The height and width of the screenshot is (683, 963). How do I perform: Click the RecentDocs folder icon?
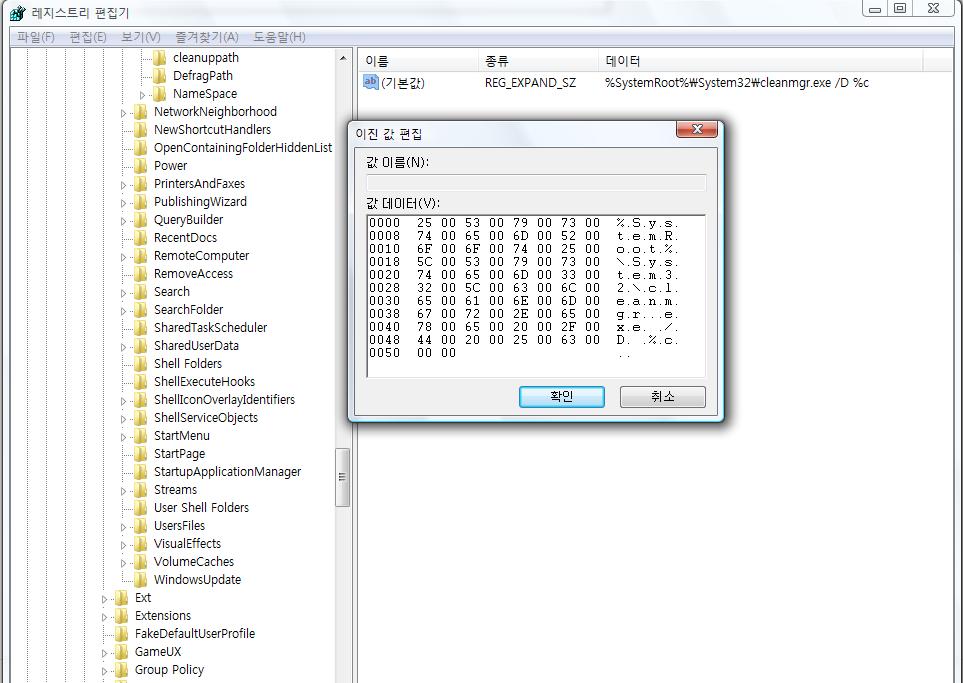coord(141,238)
